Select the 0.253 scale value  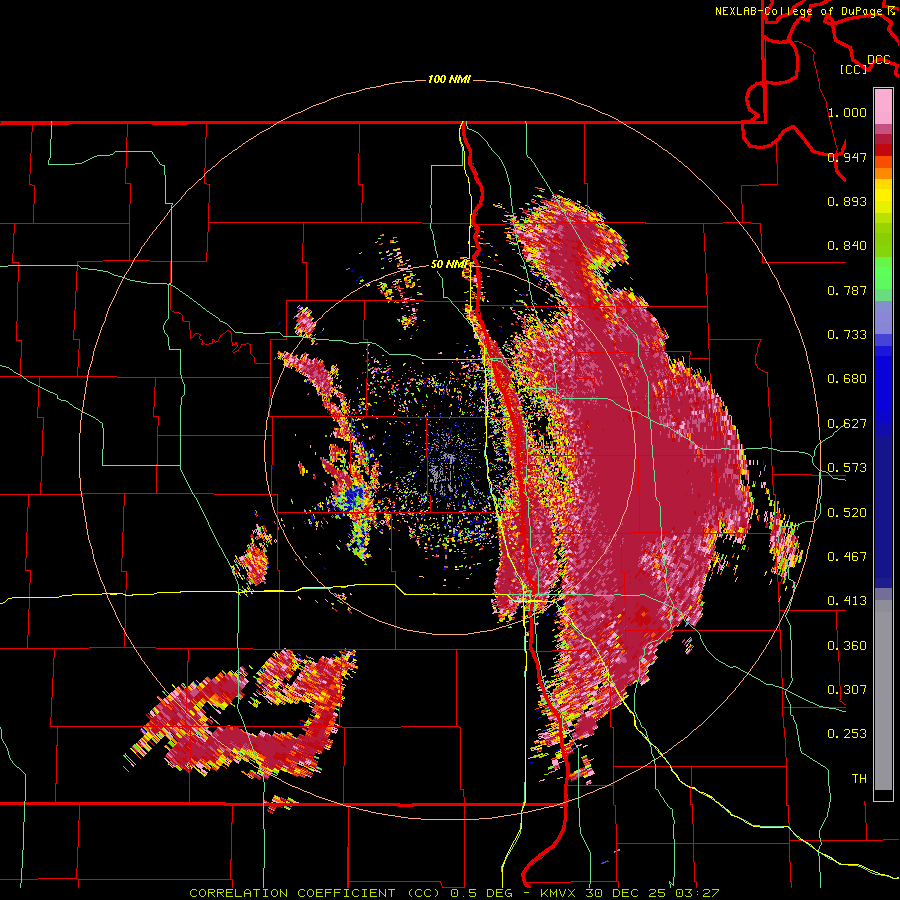click(x=847, y=734)
